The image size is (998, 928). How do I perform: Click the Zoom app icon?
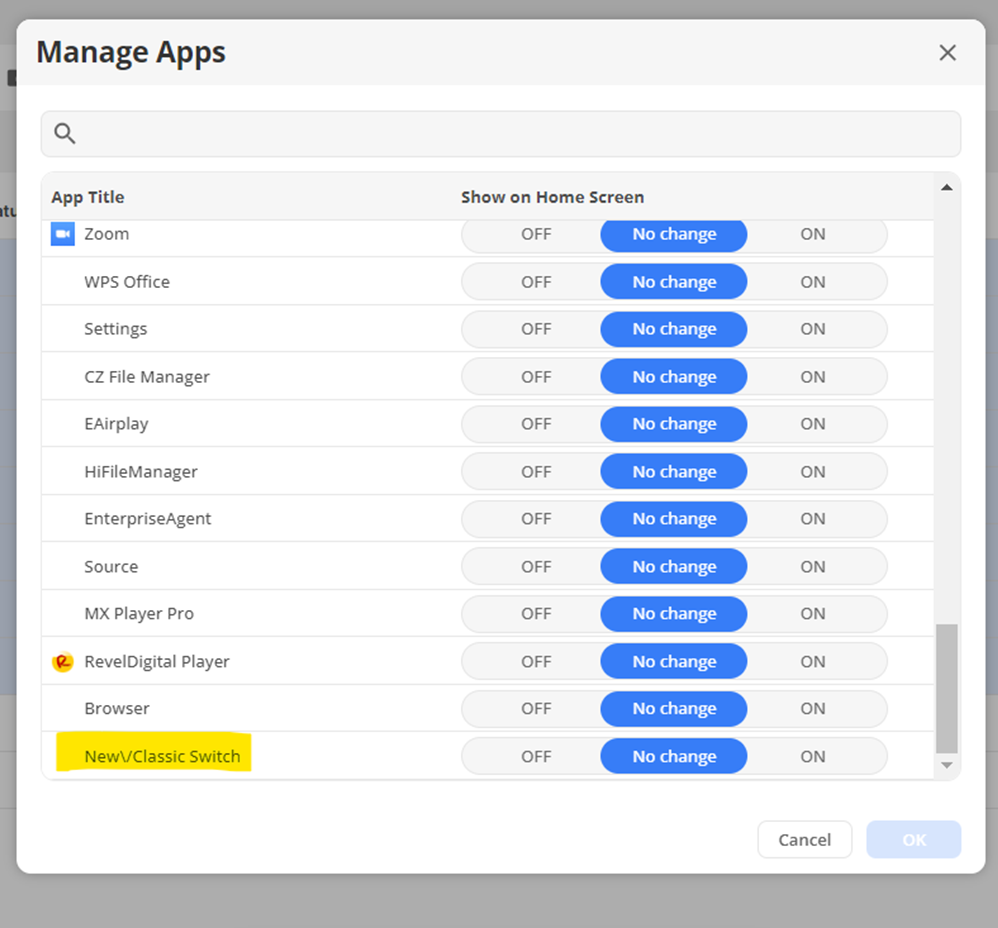62,234
